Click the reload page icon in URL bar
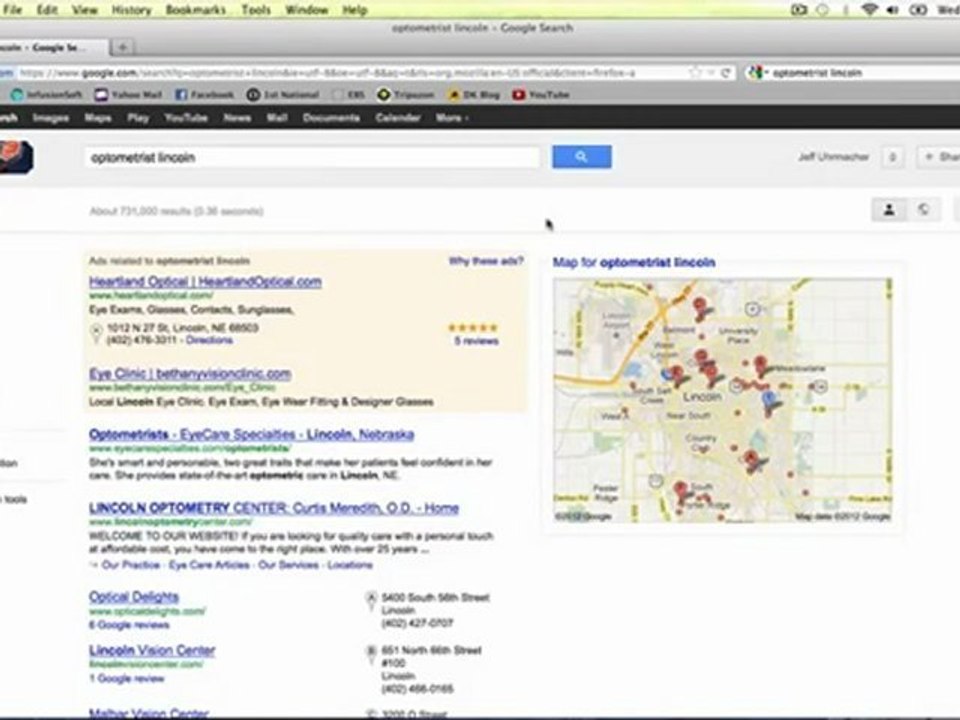This screenshot has width=960, height=720. pos(726,73)
